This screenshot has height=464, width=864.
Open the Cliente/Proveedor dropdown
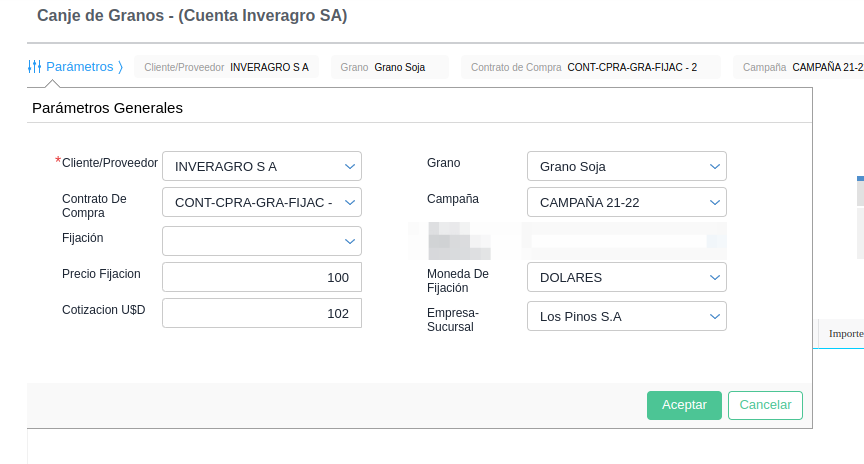point(261,166)
